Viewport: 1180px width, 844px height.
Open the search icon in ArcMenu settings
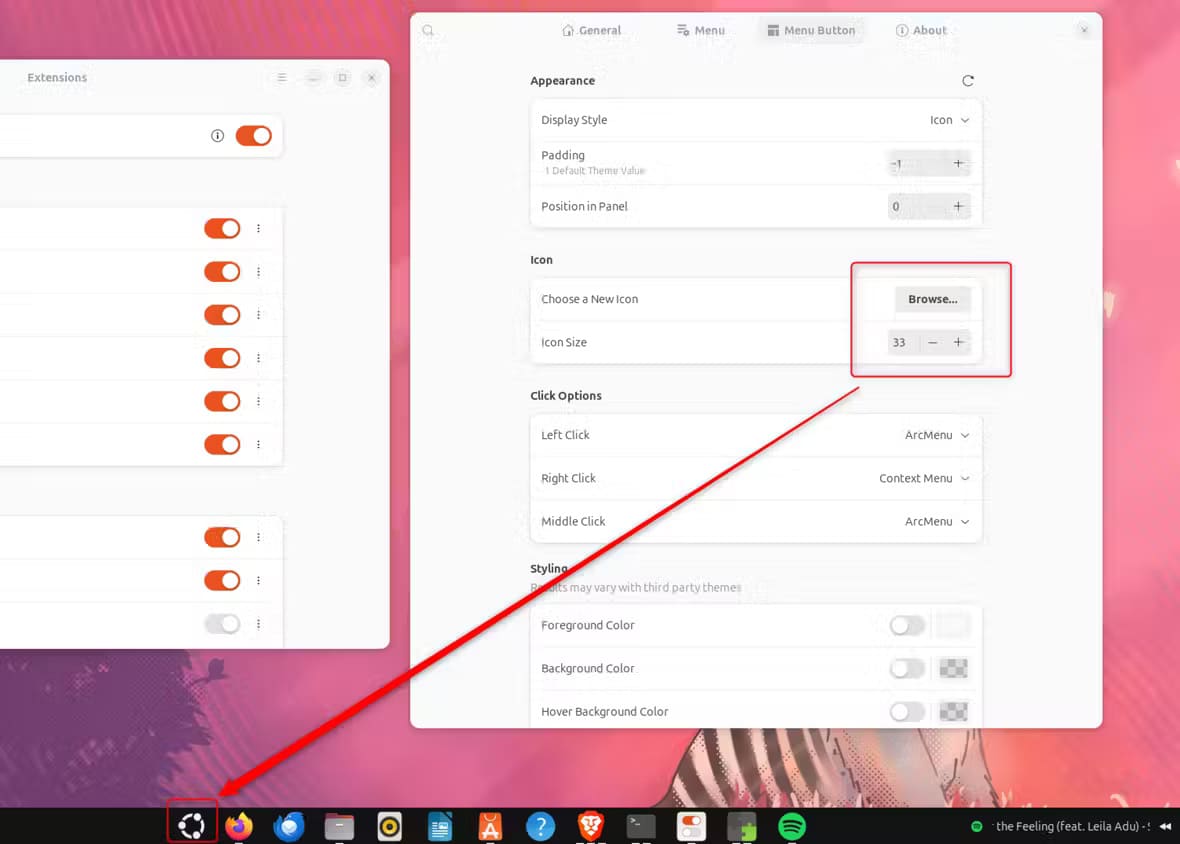(x=428, y=30)
